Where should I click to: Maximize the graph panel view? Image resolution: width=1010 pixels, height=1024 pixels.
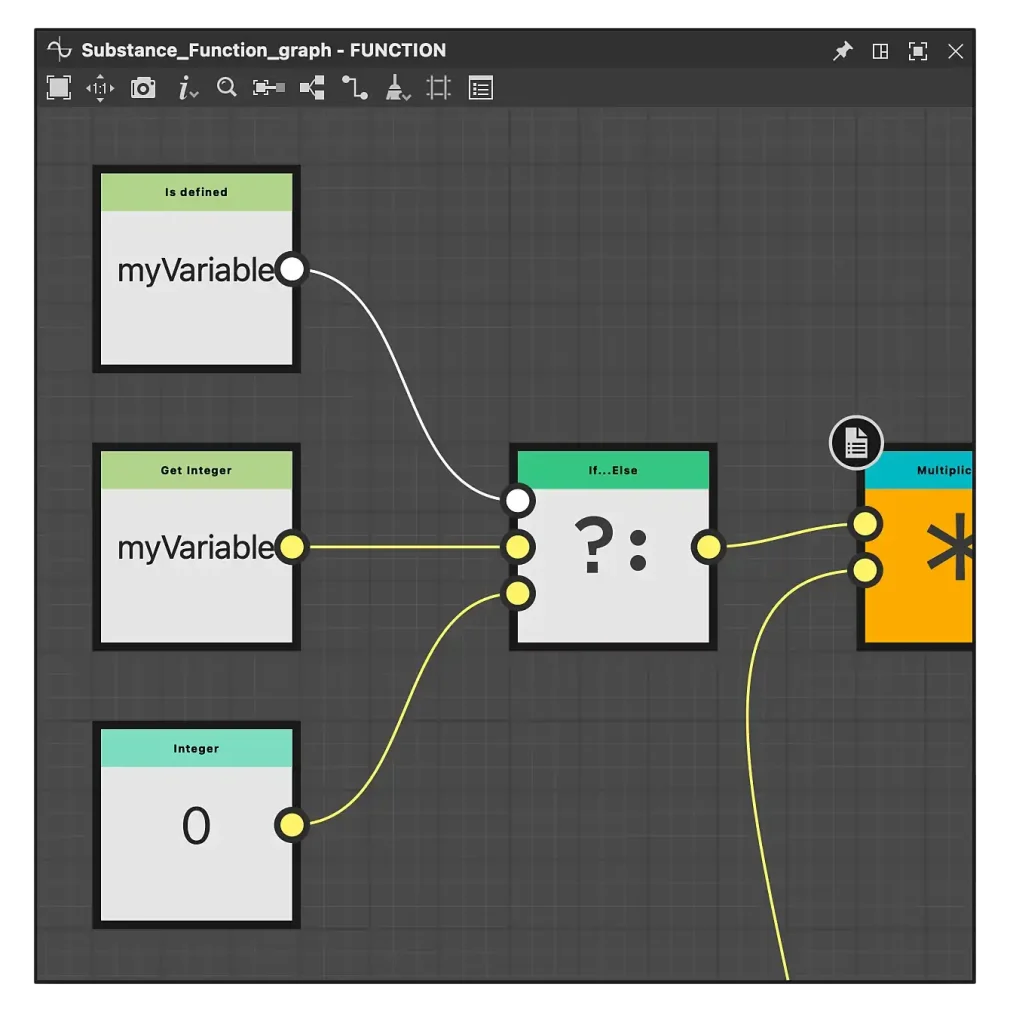coord(917,51)
